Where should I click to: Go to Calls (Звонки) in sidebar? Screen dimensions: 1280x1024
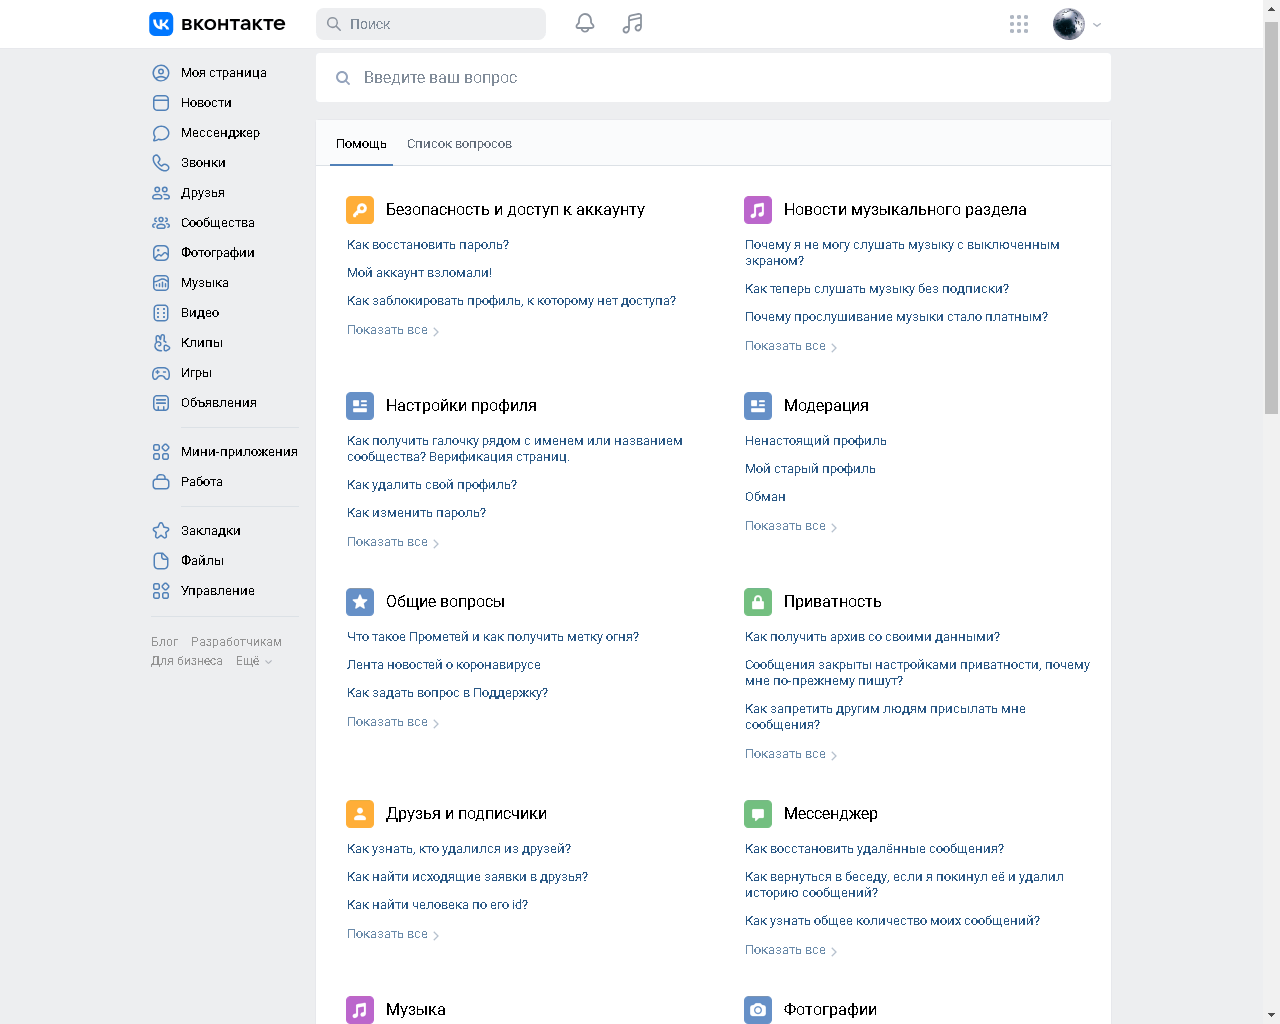coord(203,163)
